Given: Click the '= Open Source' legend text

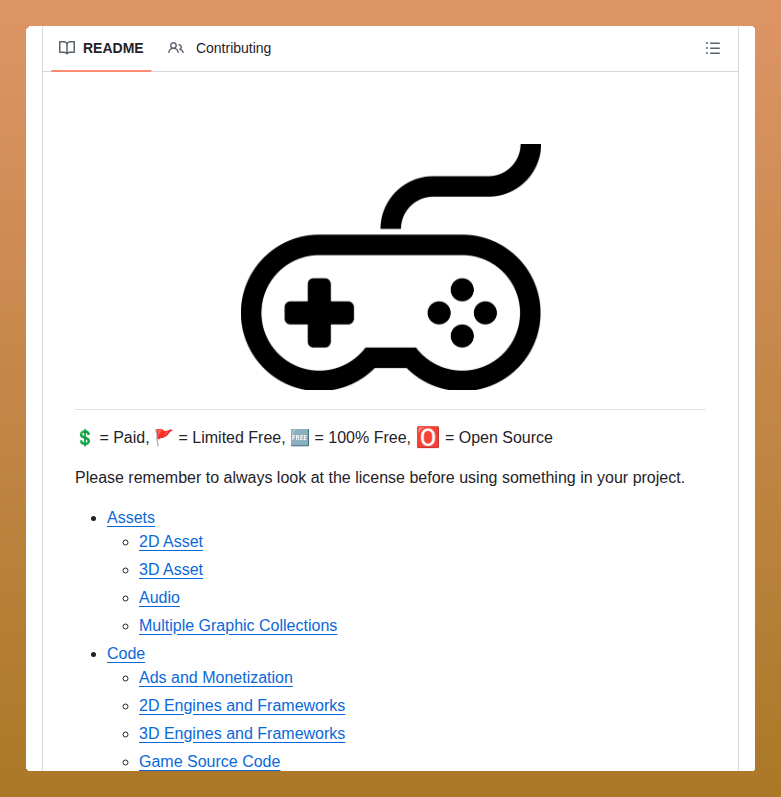Looking at the screenshot, I should (498, 437).
